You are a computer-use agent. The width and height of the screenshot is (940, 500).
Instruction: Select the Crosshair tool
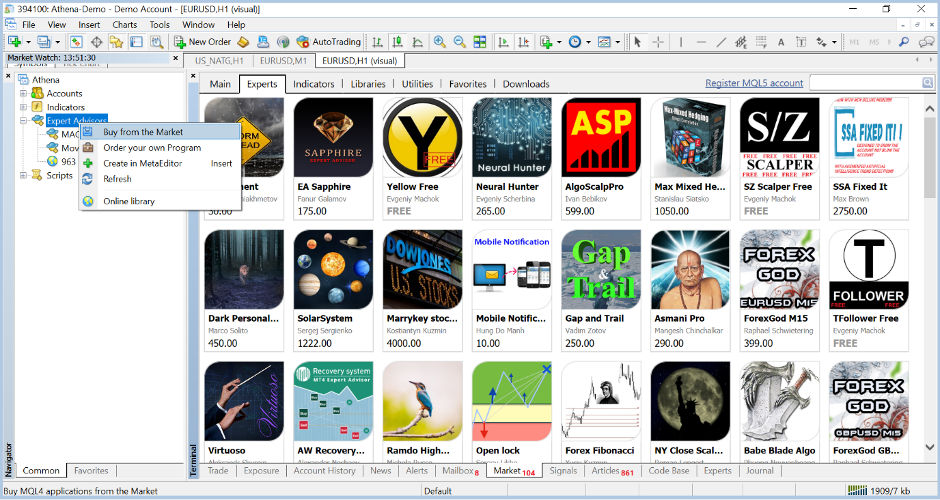[658, 42]
